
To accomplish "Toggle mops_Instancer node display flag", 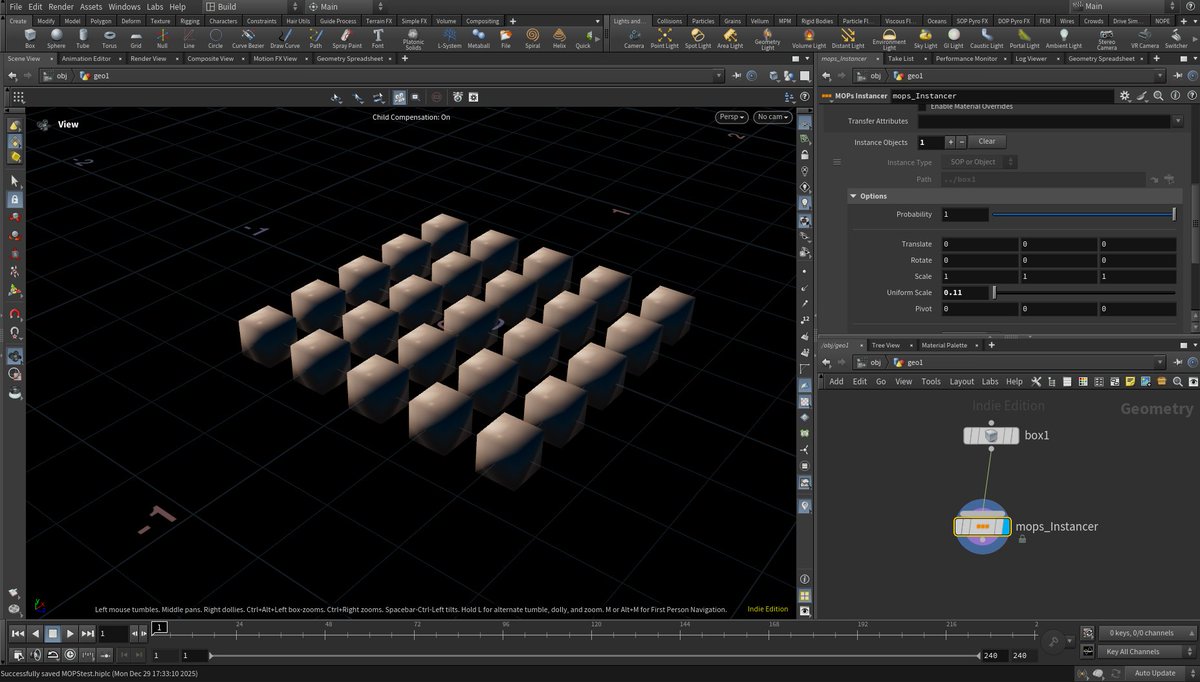I will click(x=1004, y=526).
